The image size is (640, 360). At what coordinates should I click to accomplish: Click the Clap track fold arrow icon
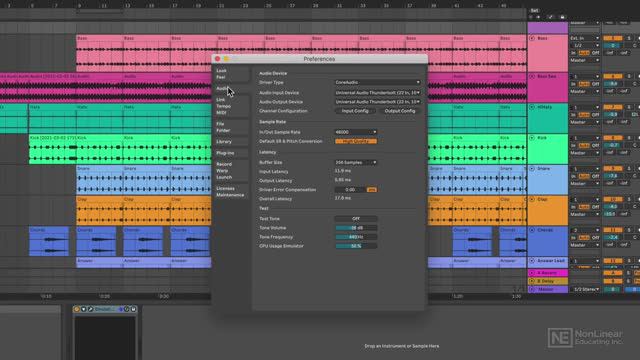pyautogui.click(x=532, y=199)
